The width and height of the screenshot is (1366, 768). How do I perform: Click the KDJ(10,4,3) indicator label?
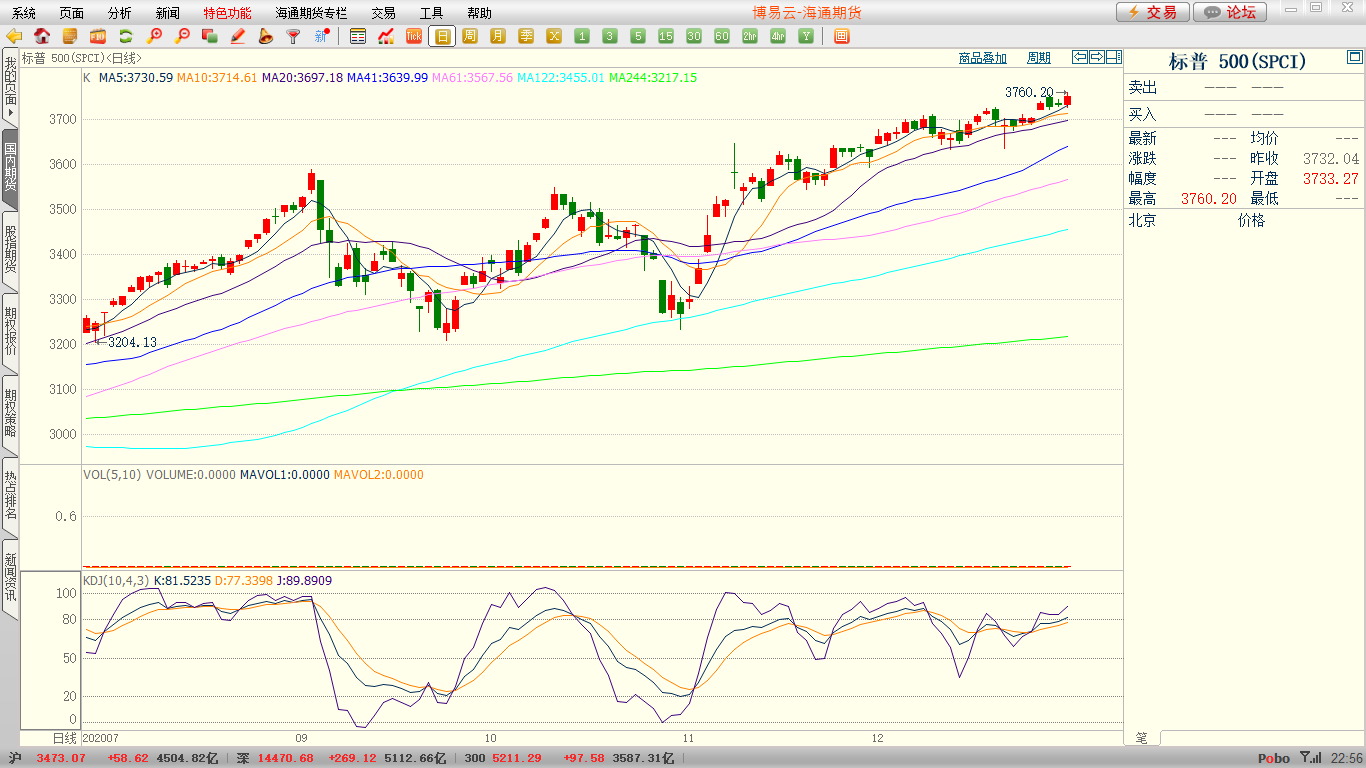(x=116, y=580)
